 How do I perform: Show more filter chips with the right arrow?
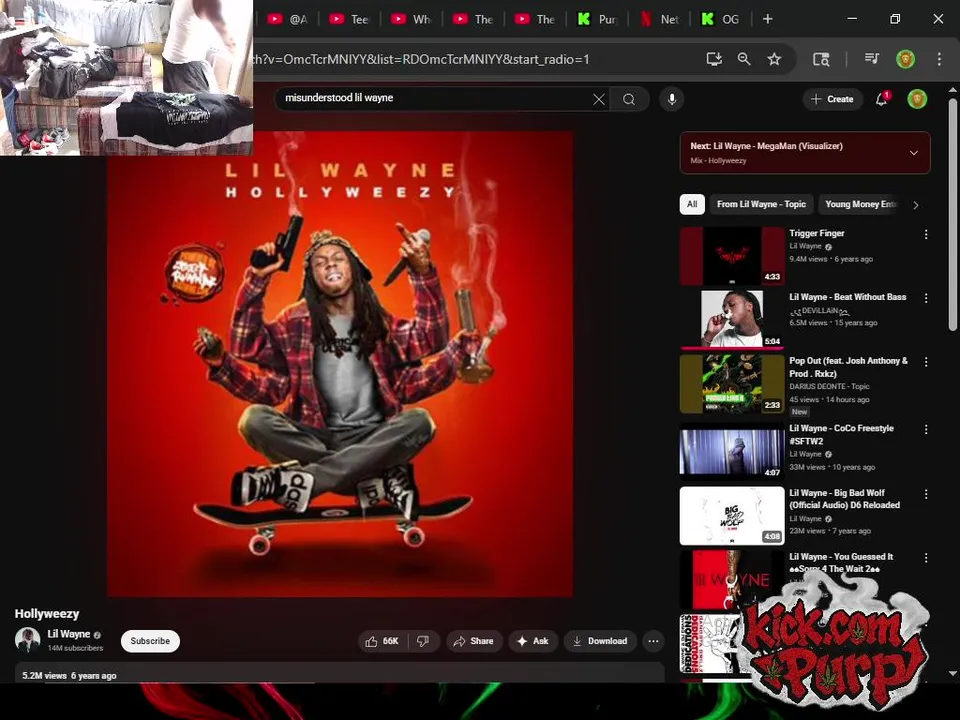coord(915,205)
